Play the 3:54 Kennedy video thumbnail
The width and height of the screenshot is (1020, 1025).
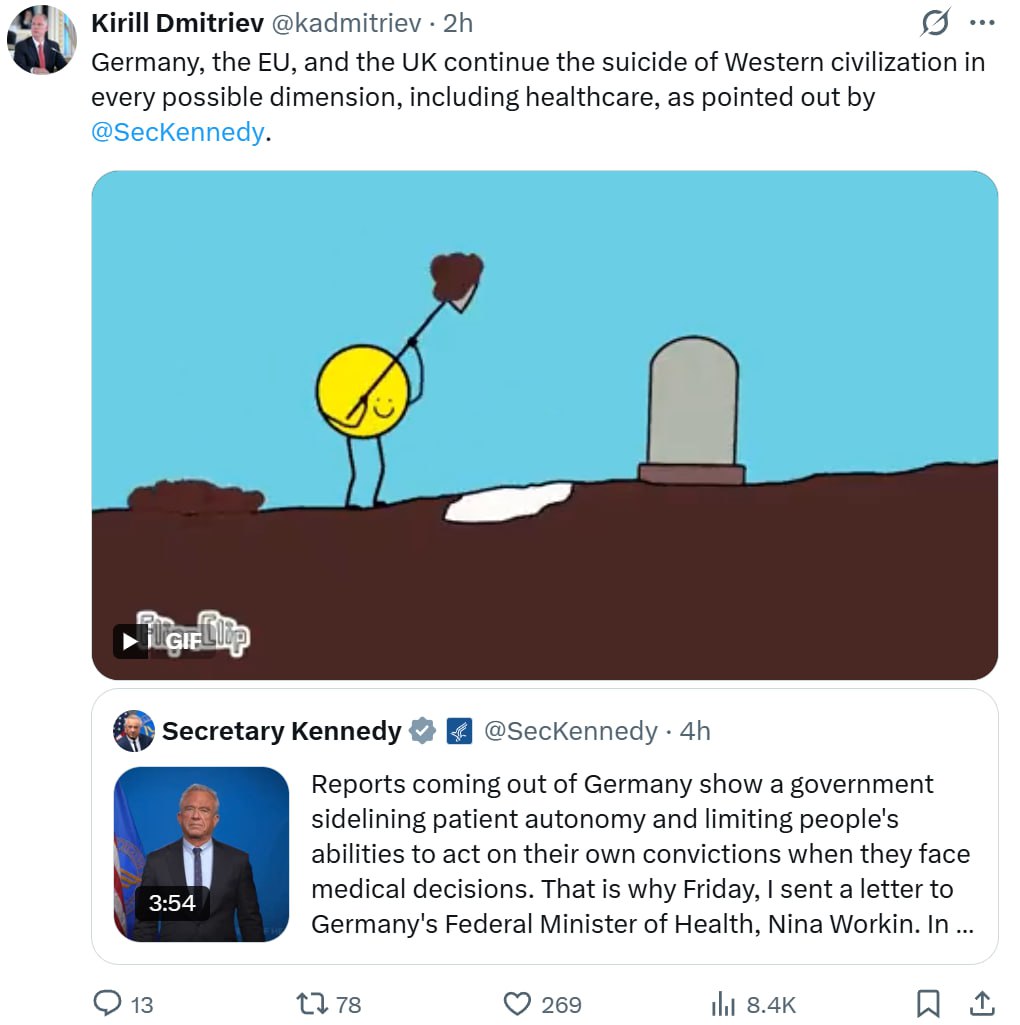pyautogui.click(x=201, y=853)
